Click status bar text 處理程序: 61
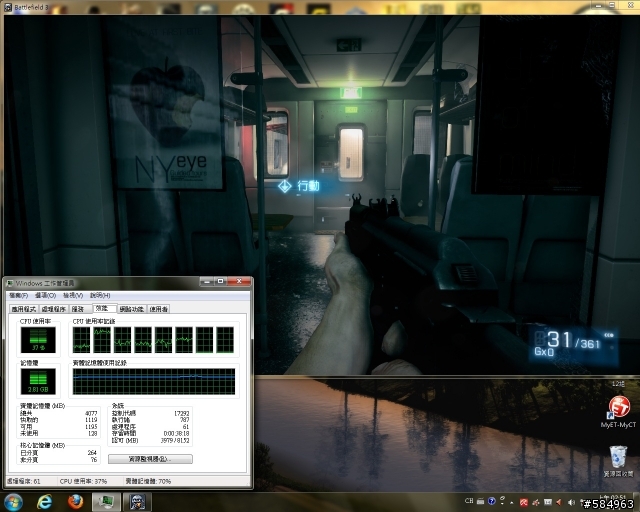This screenshot has height=512, width=640. tap(24, 481)
